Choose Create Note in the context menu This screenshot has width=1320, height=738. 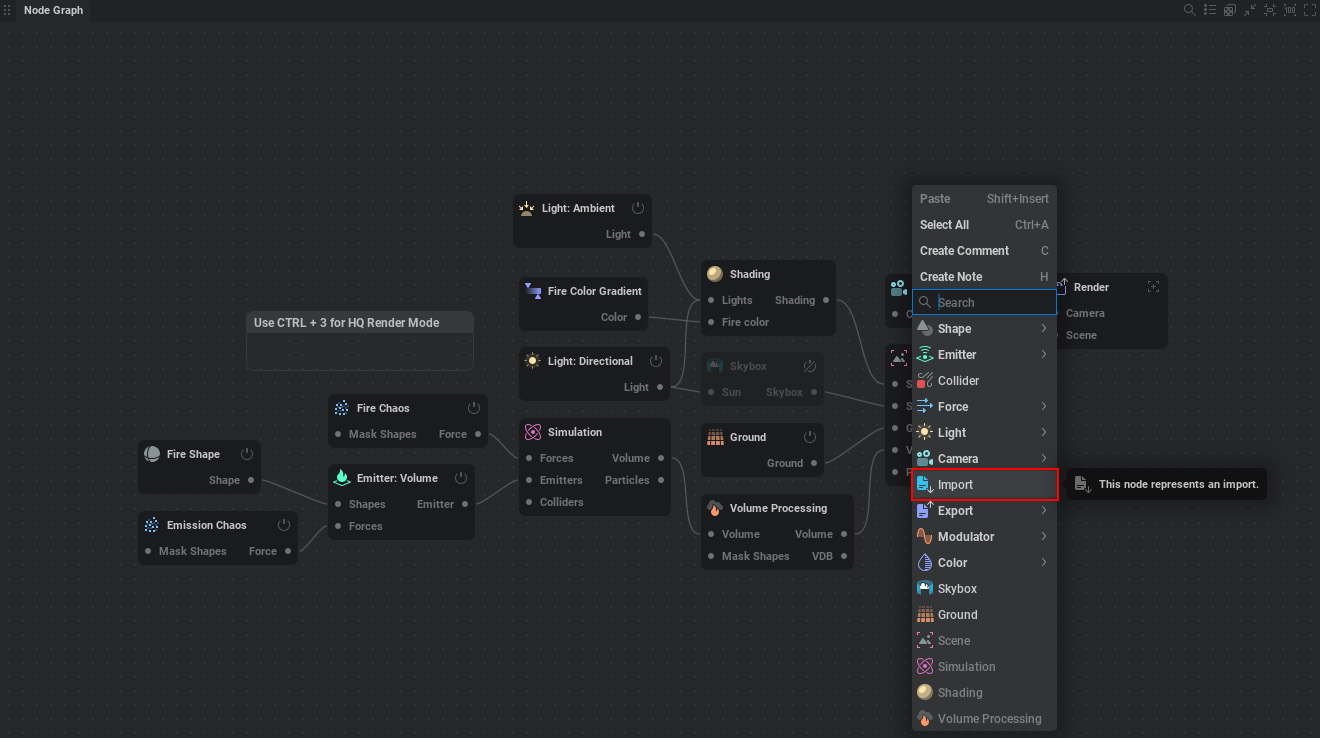coord(985,277)
